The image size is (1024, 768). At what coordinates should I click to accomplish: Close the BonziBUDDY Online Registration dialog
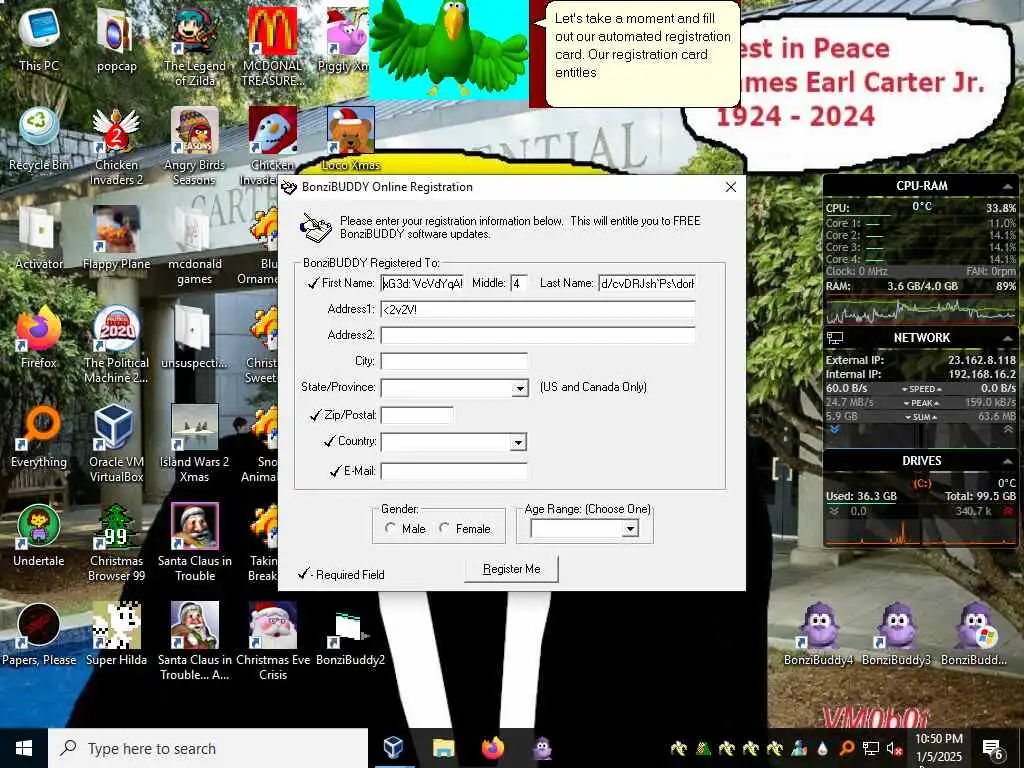click(x=731, y=187)
